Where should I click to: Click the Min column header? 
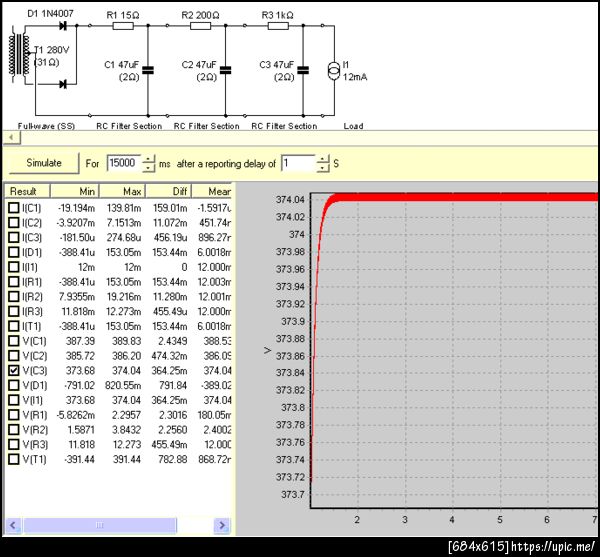[x=75, y=191]
